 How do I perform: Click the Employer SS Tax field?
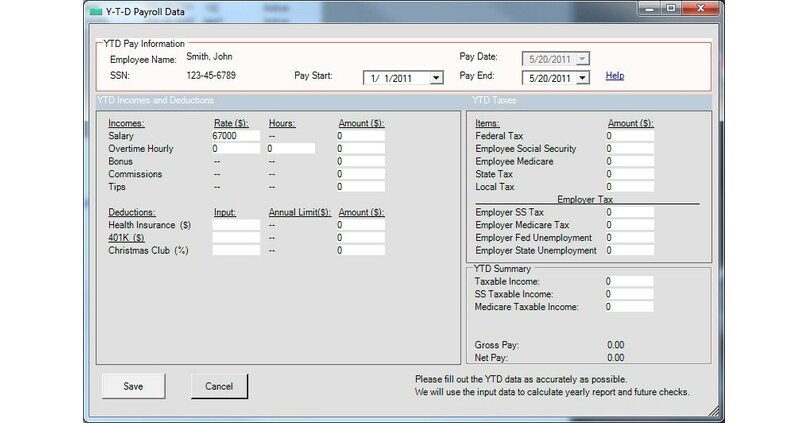(629, 212)
